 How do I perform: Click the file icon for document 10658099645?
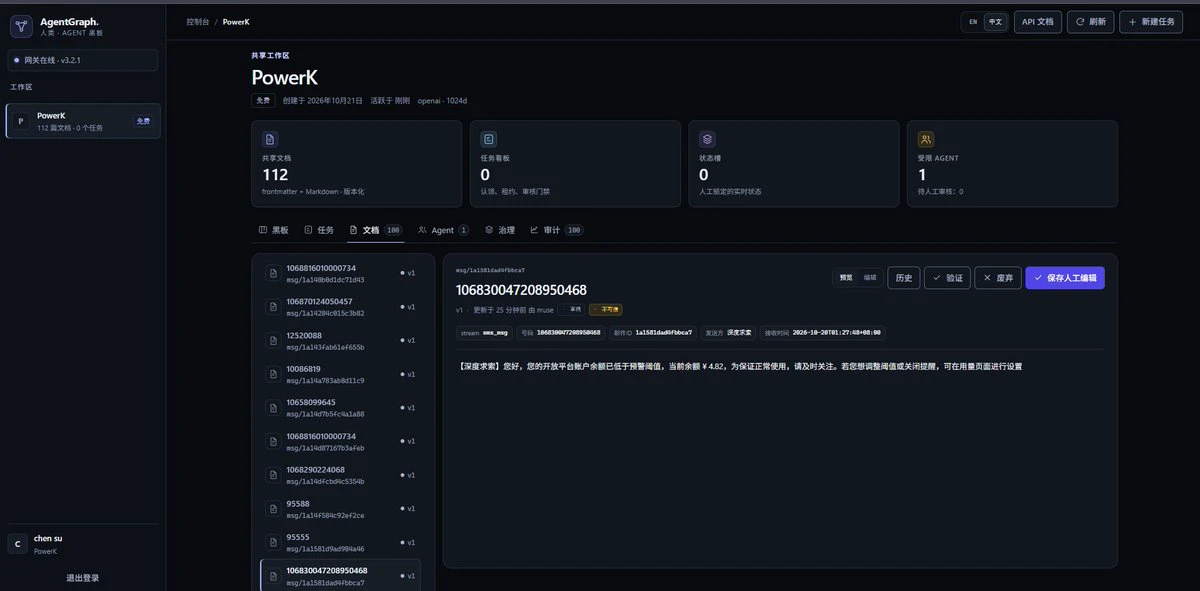pos(272,407)
